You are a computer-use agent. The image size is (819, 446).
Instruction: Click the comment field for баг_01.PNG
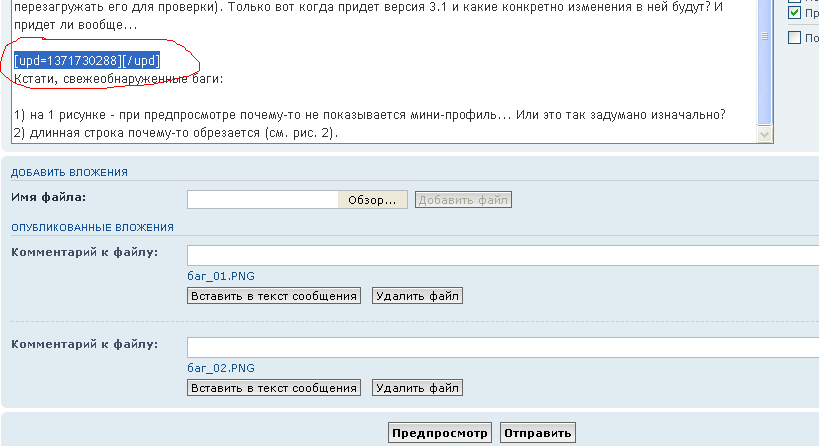(x=502, y=254)
